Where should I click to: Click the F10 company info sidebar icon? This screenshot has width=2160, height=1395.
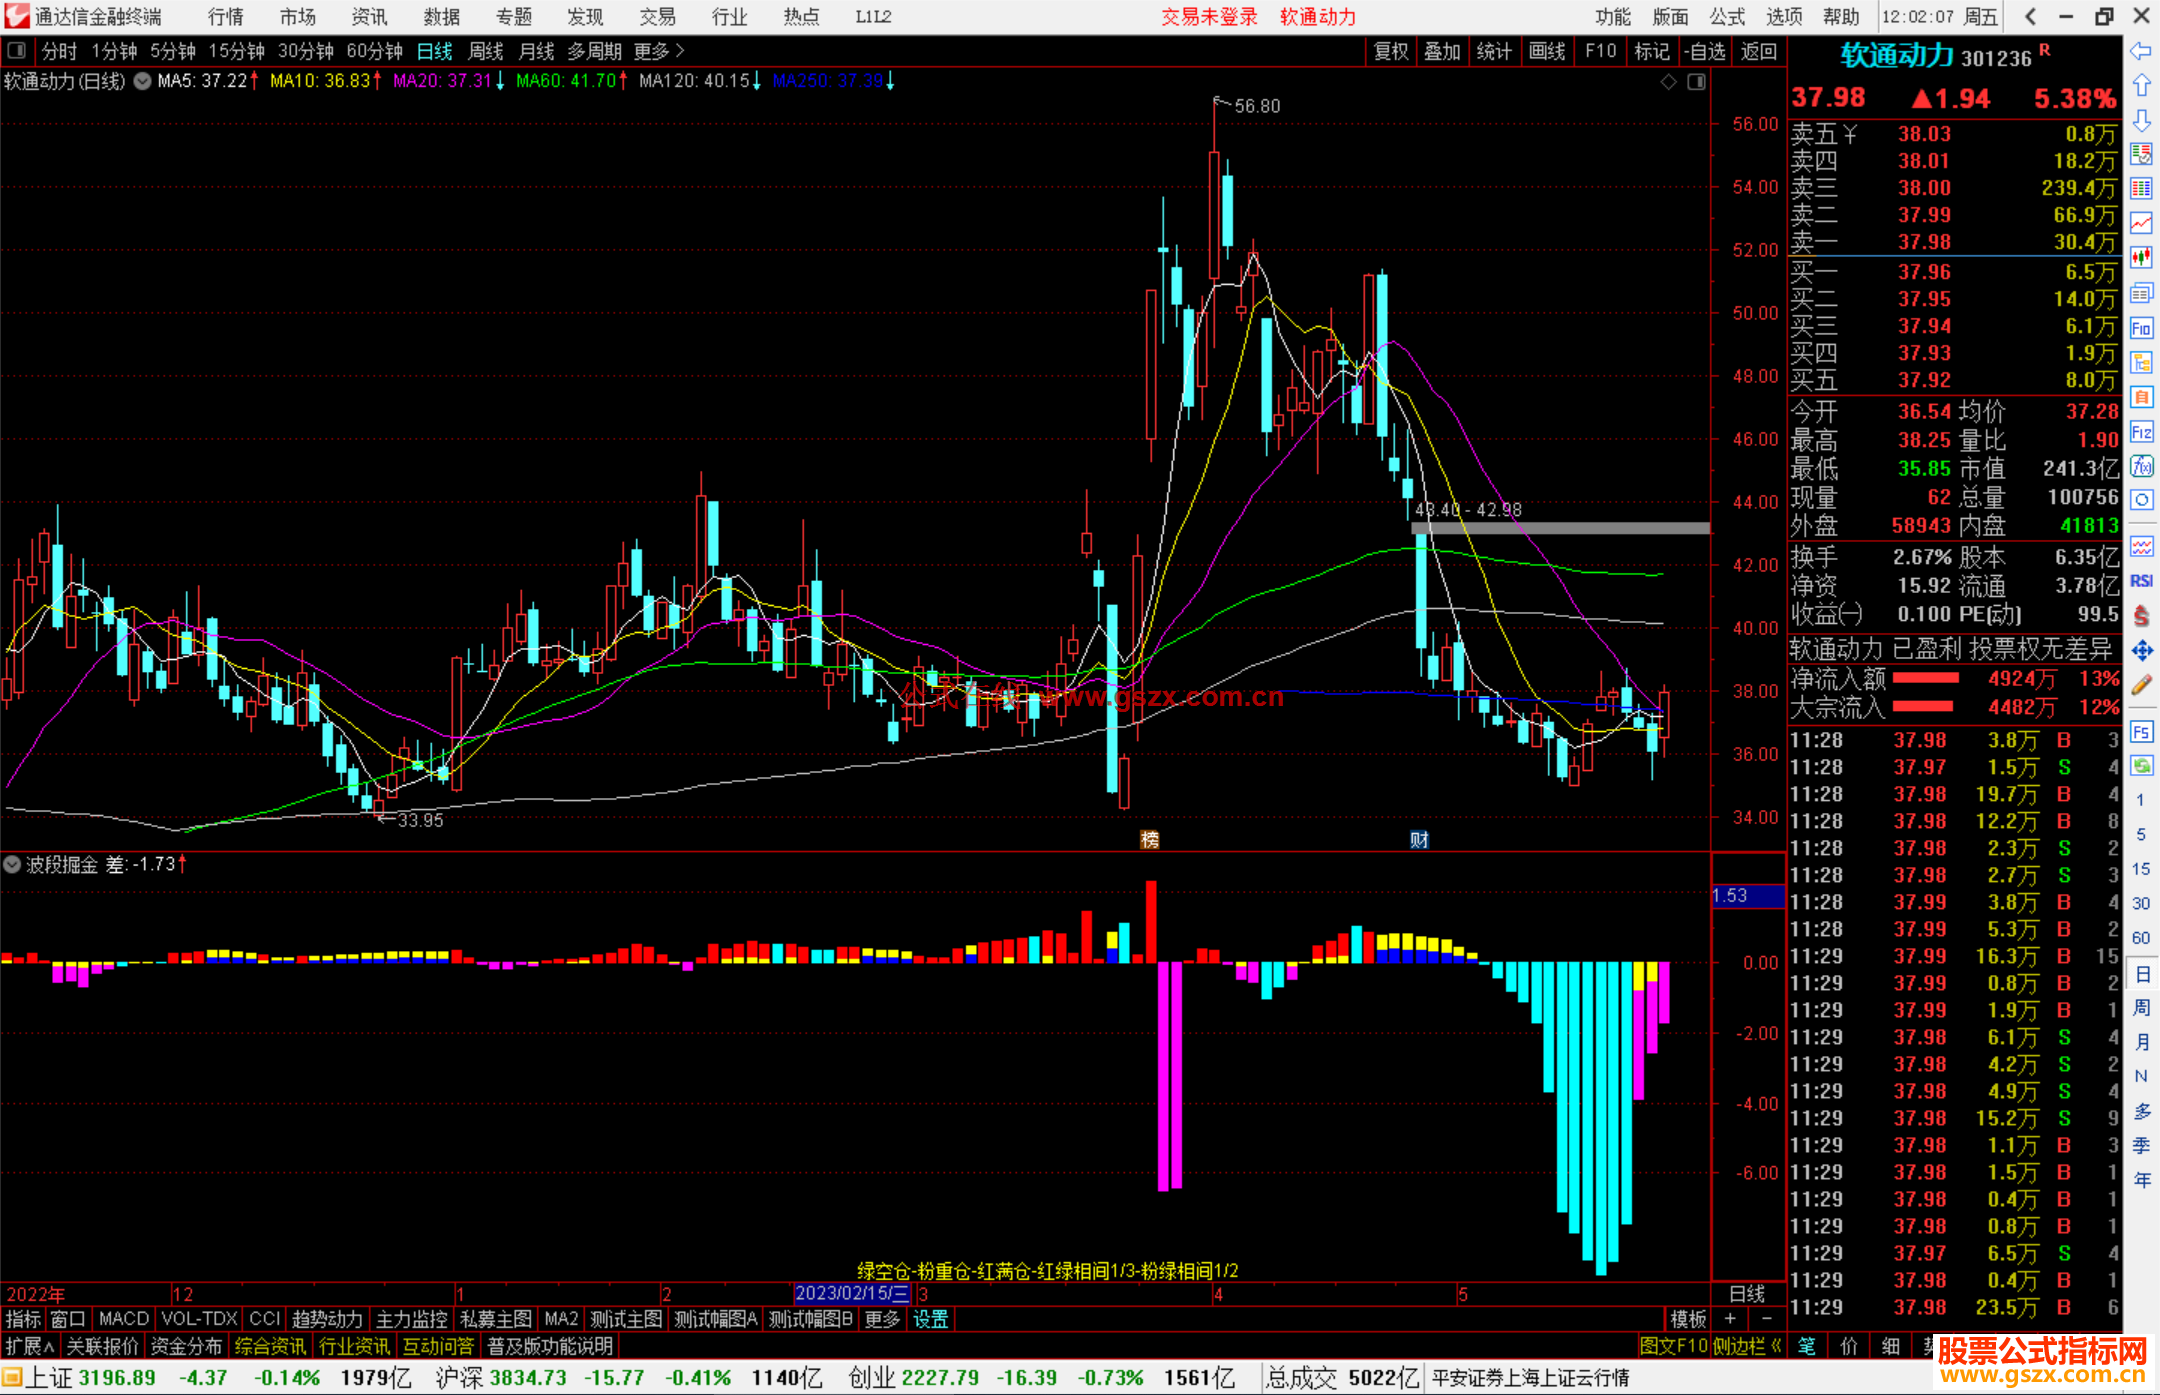(x=2141, y=328)
